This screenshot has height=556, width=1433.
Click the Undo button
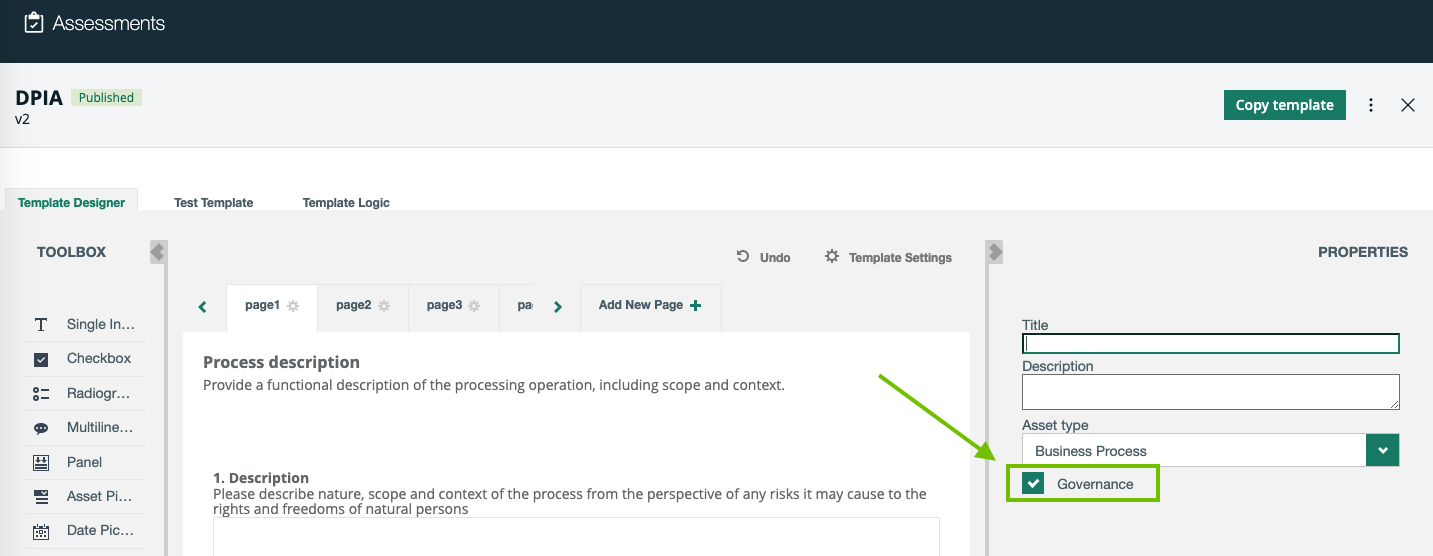pyautogui.click(x=764, y=257)
